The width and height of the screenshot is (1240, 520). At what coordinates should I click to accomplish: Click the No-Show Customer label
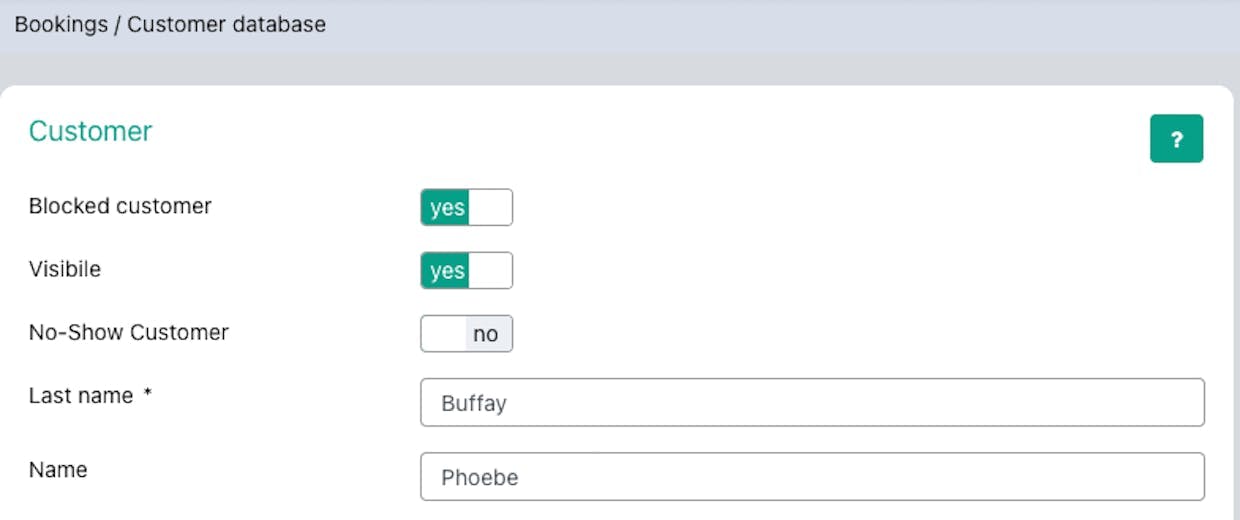coord(129,332)
